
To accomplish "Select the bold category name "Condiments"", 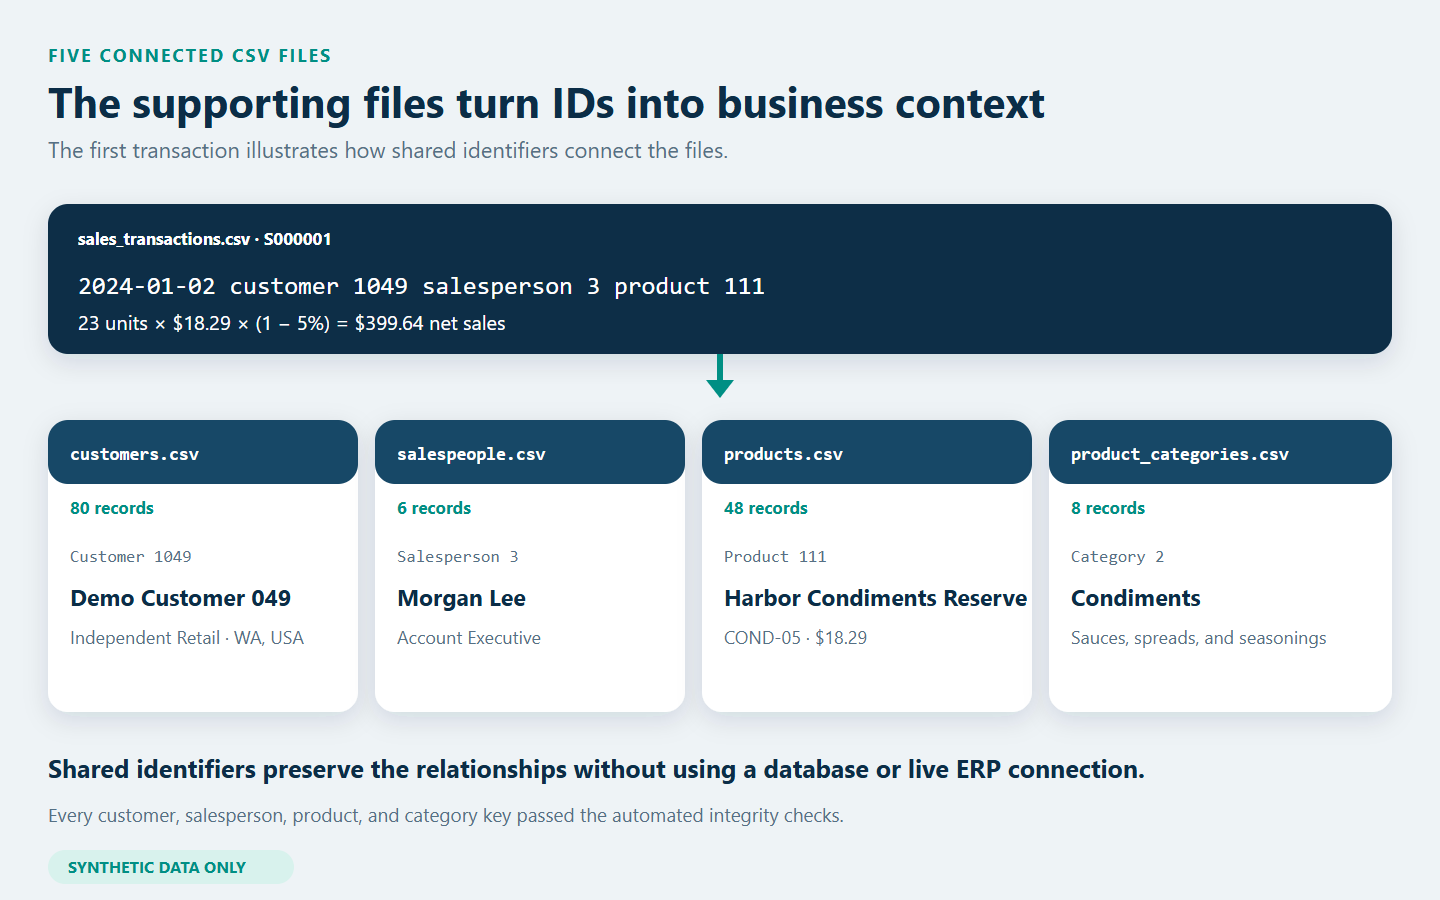I will pyautogui.click(x=1136, y=598).
